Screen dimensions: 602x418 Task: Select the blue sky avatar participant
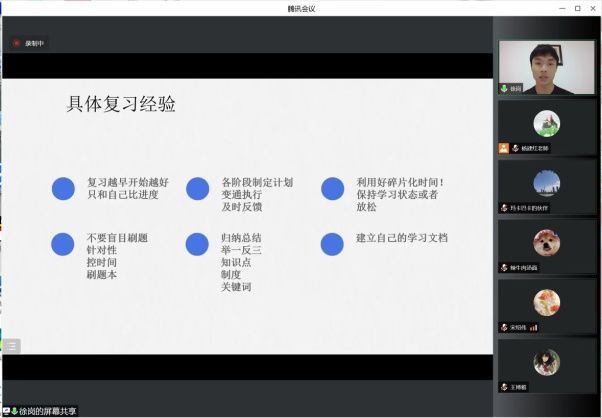[547, 183]
